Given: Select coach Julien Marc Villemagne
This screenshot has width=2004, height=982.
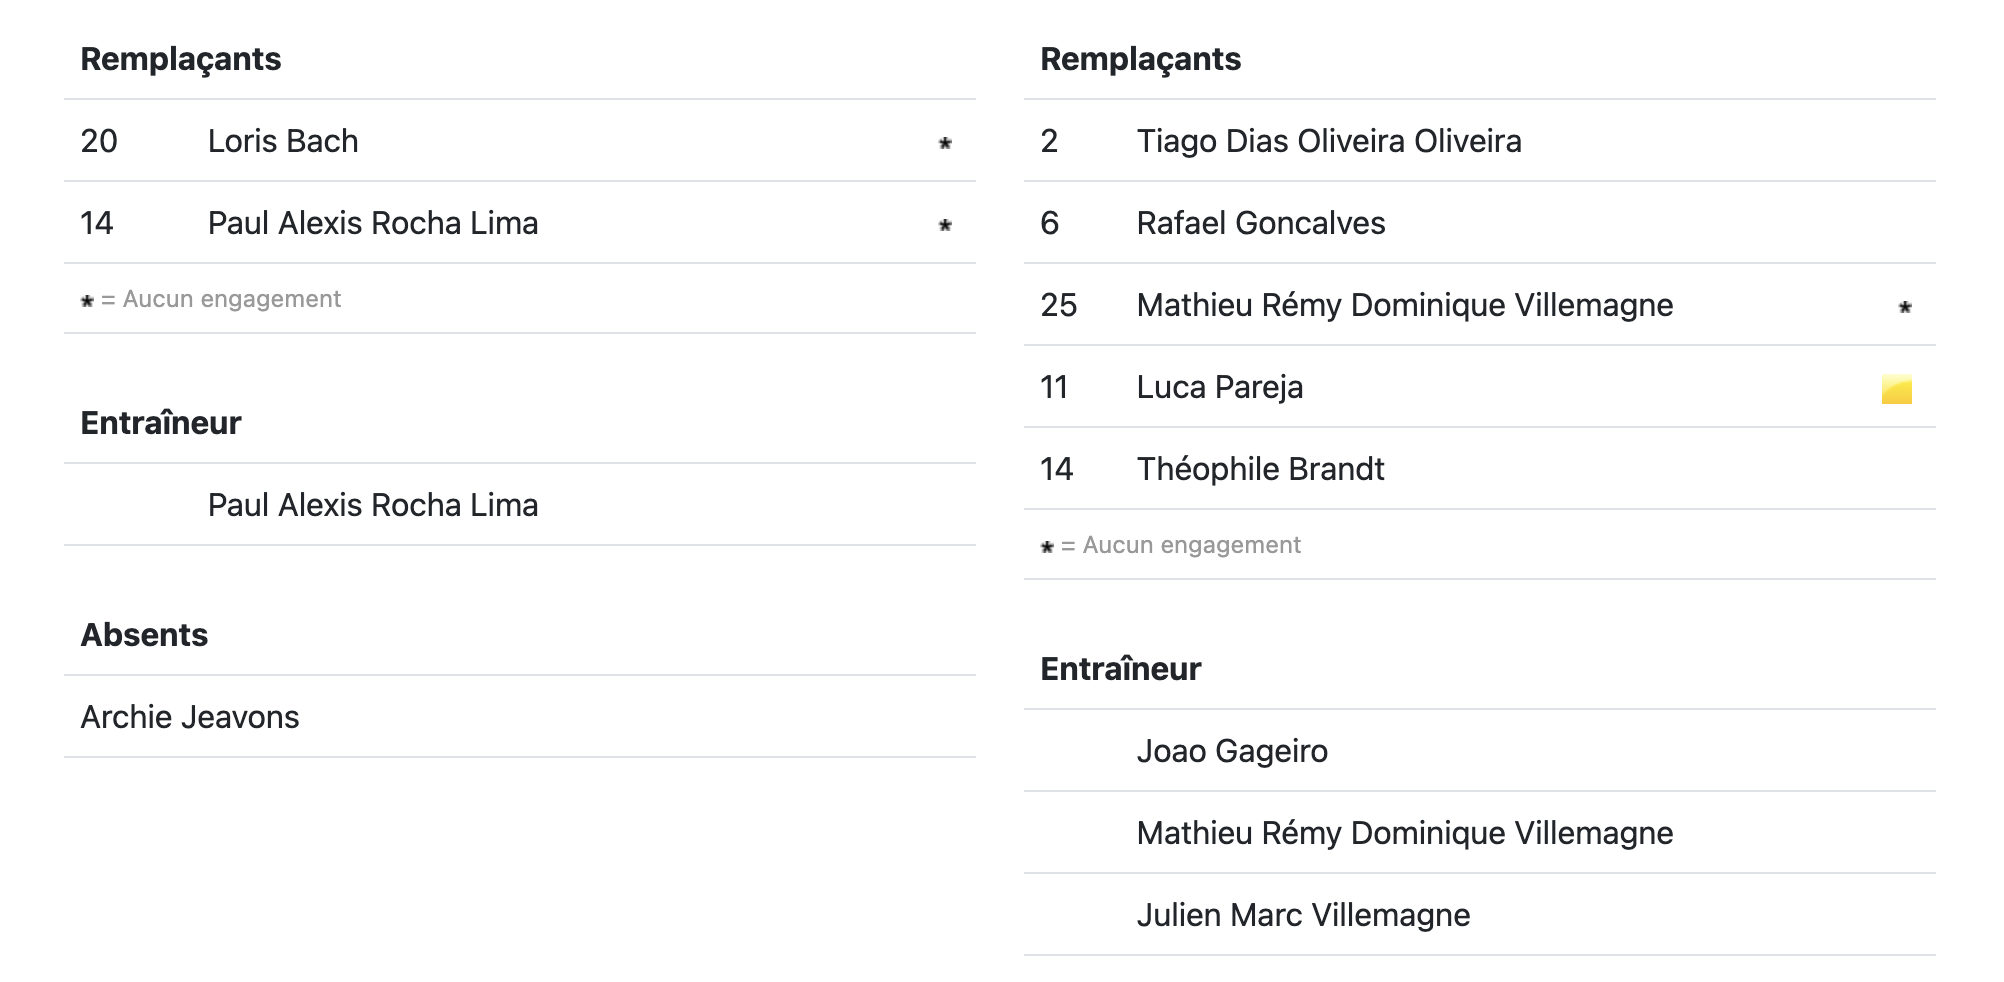Looking at the screenshot, I should coord(1303,915).
